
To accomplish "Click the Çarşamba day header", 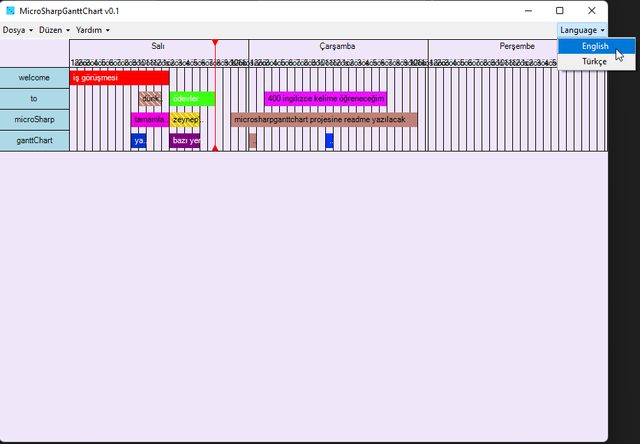I will 337,47.
